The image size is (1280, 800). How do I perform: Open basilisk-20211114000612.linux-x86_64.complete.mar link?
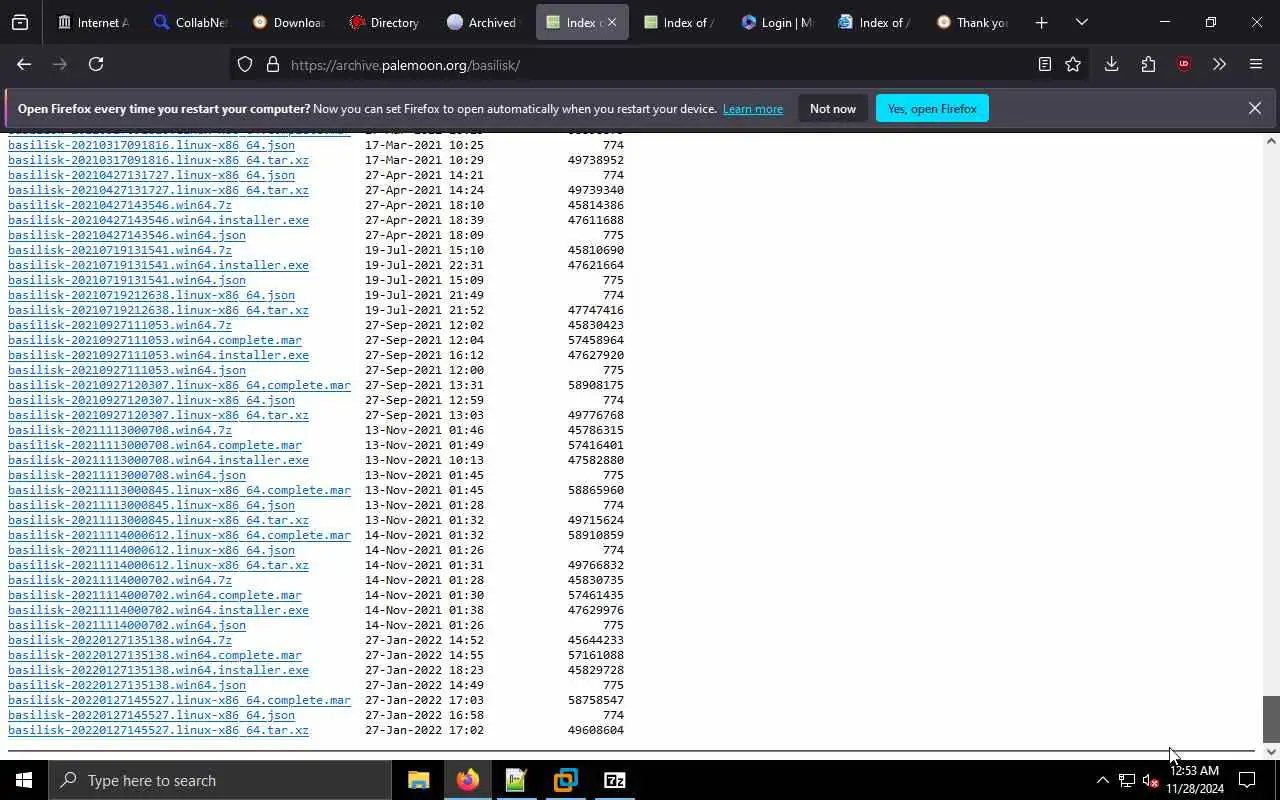179,535
